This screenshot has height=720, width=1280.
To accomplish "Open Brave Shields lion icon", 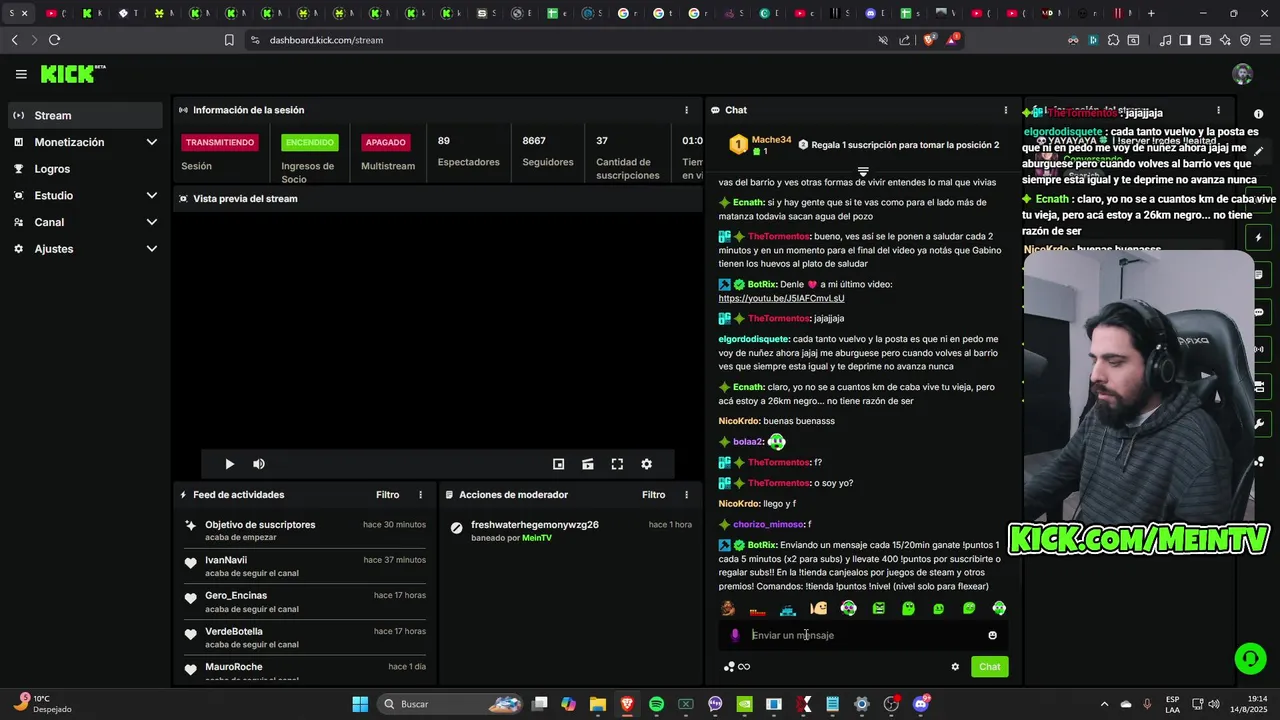I will point(929,40).
